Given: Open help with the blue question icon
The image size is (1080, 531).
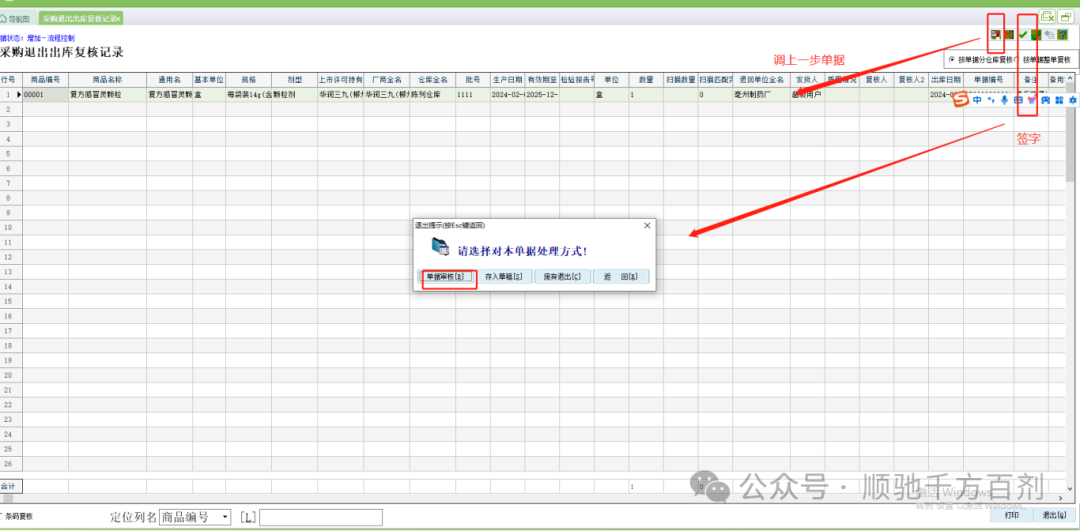Looking at the screenshot, I should click(1062, 34).
